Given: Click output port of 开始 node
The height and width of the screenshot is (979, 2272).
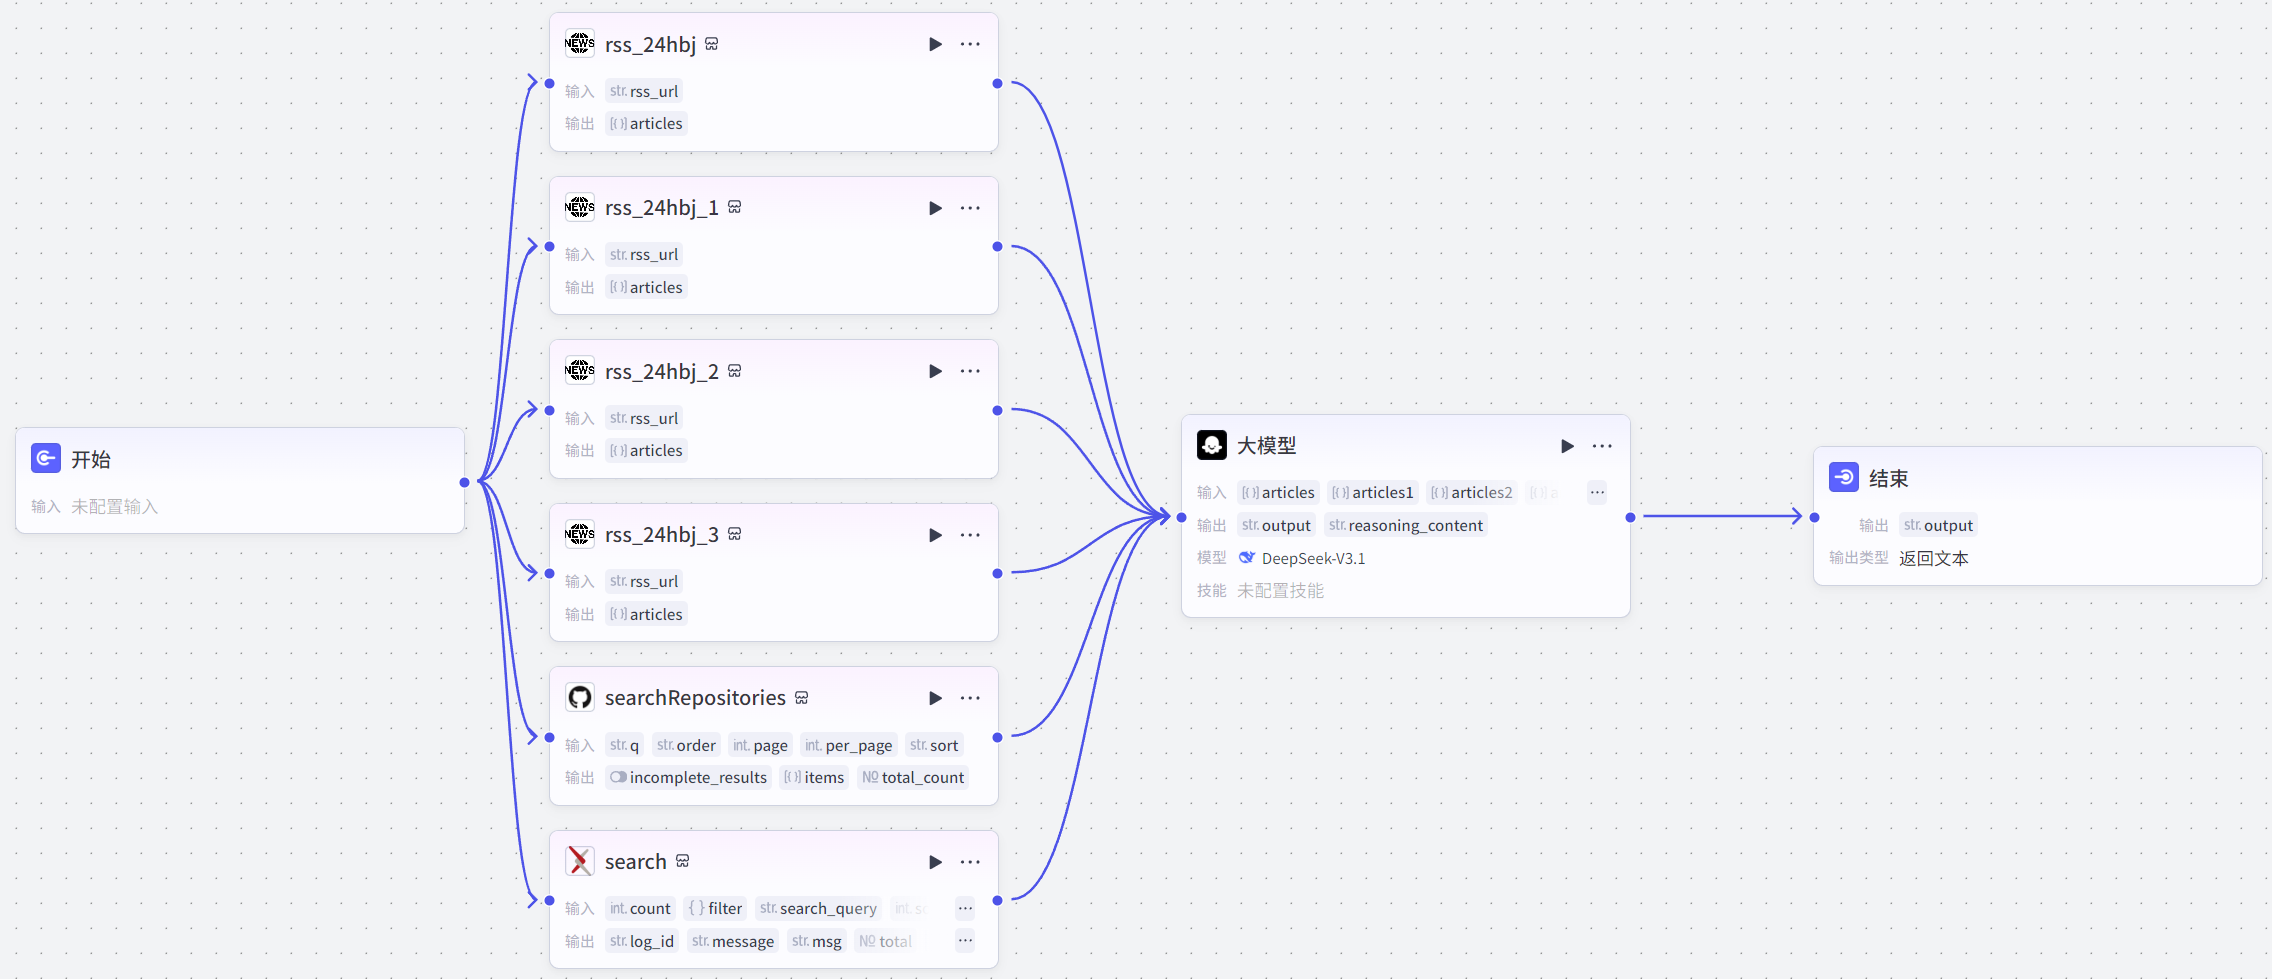Looking at the screenshot, I should tap(464, 482).
